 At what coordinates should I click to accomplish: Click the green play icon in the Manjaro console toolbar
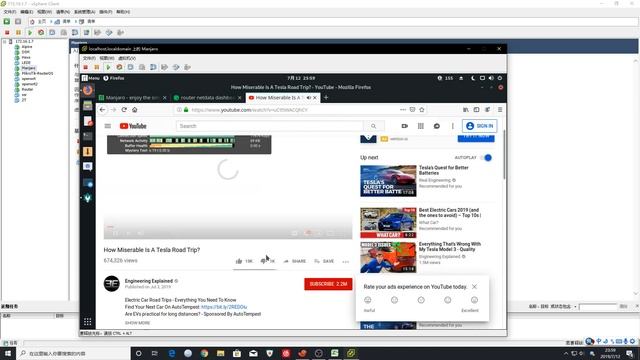108,67
